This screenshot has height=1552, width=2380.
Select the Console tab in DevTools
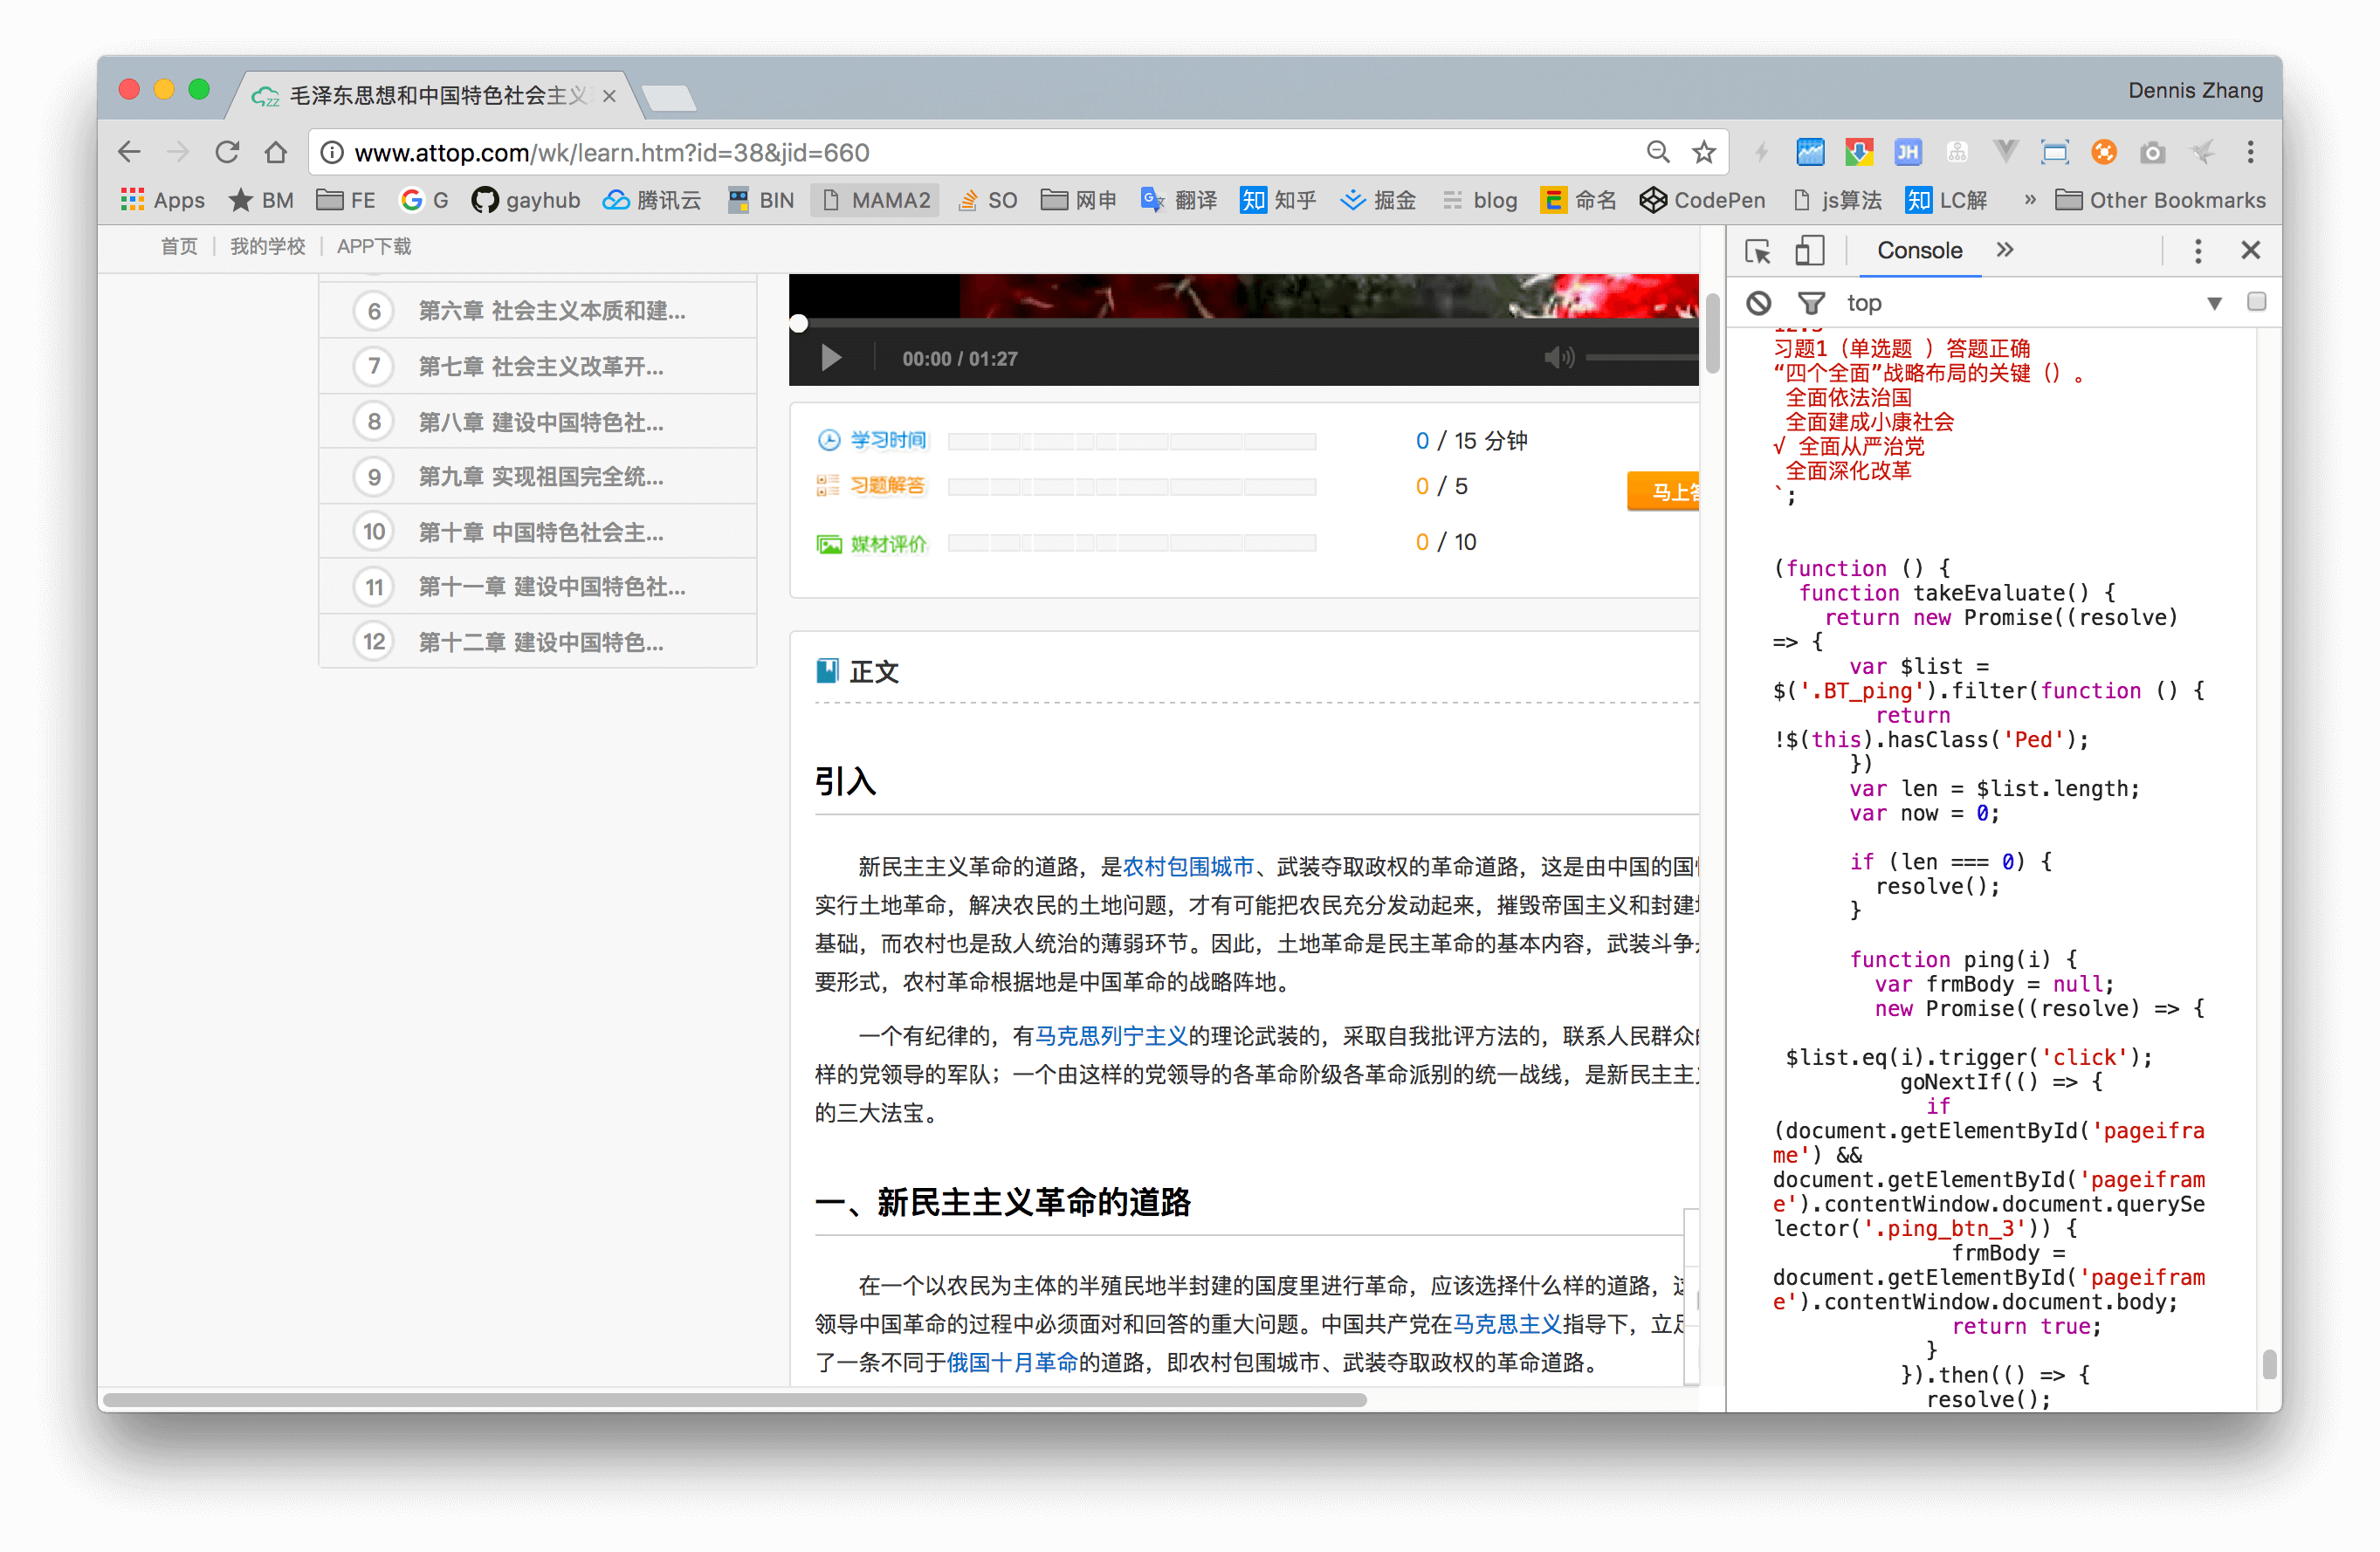[x=1919, y=251]
